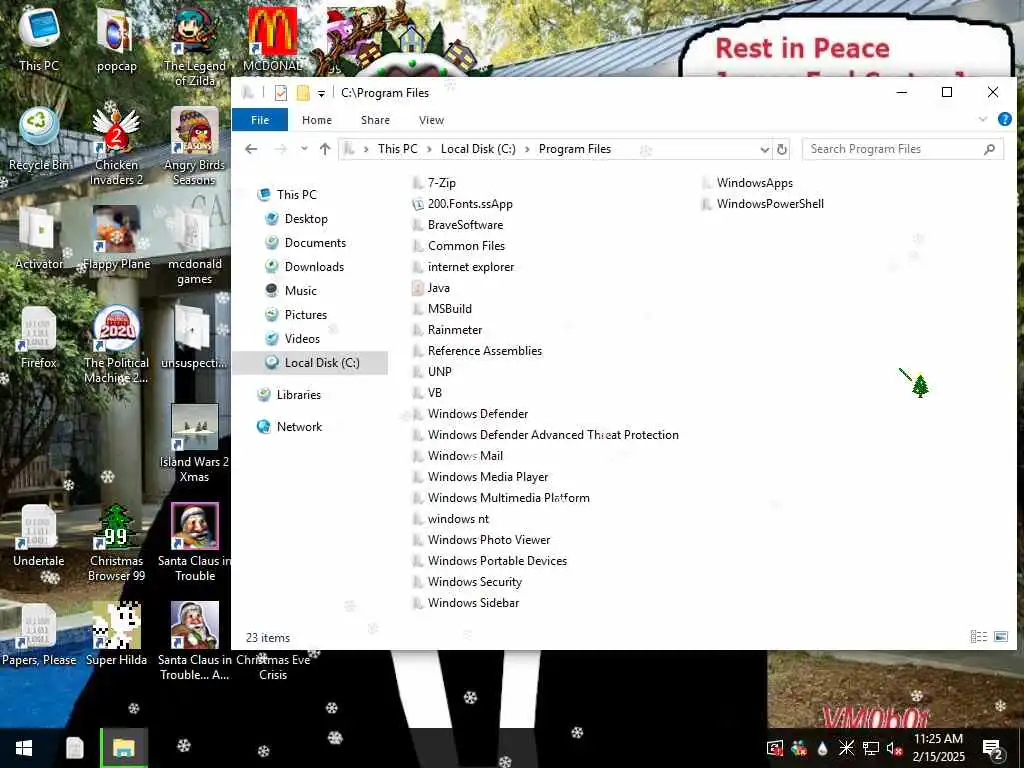Click the muted volume tray icon
1024x768 pixels.
pos(894,748)
